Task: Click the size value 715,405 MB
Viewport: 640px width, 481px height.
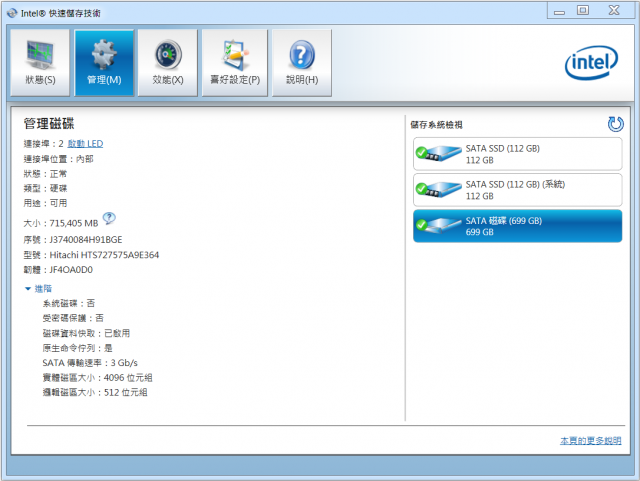Action: [x=74, y=223]
